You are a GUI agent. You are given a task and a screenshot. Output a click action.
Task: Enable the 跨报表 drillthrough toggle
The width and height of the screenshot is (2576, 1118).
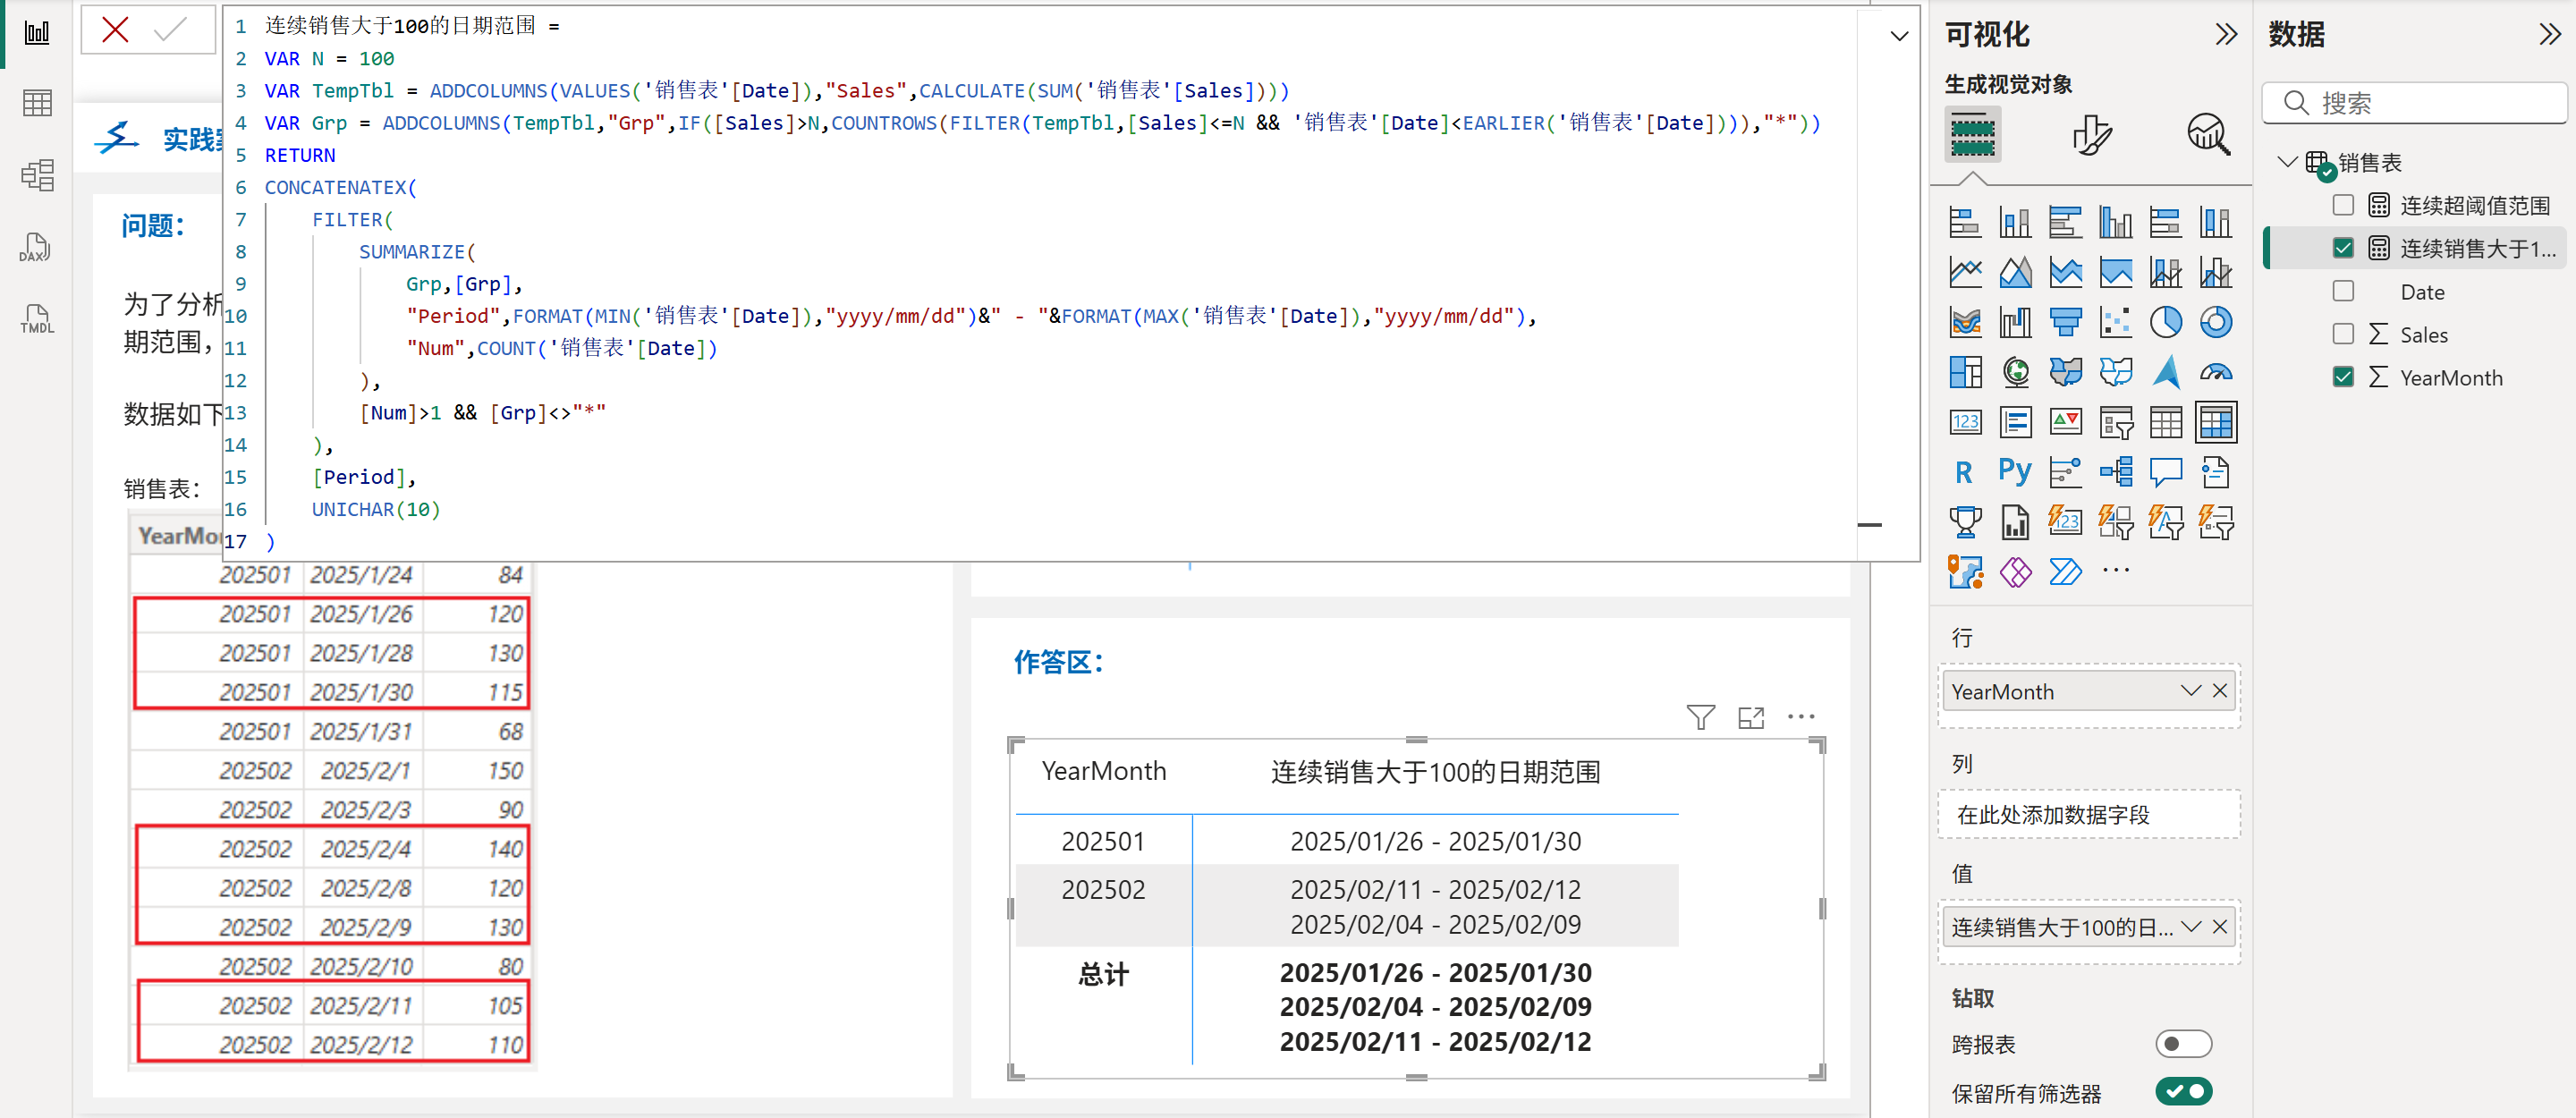pyautogui.click(x=2183, y=1043)
